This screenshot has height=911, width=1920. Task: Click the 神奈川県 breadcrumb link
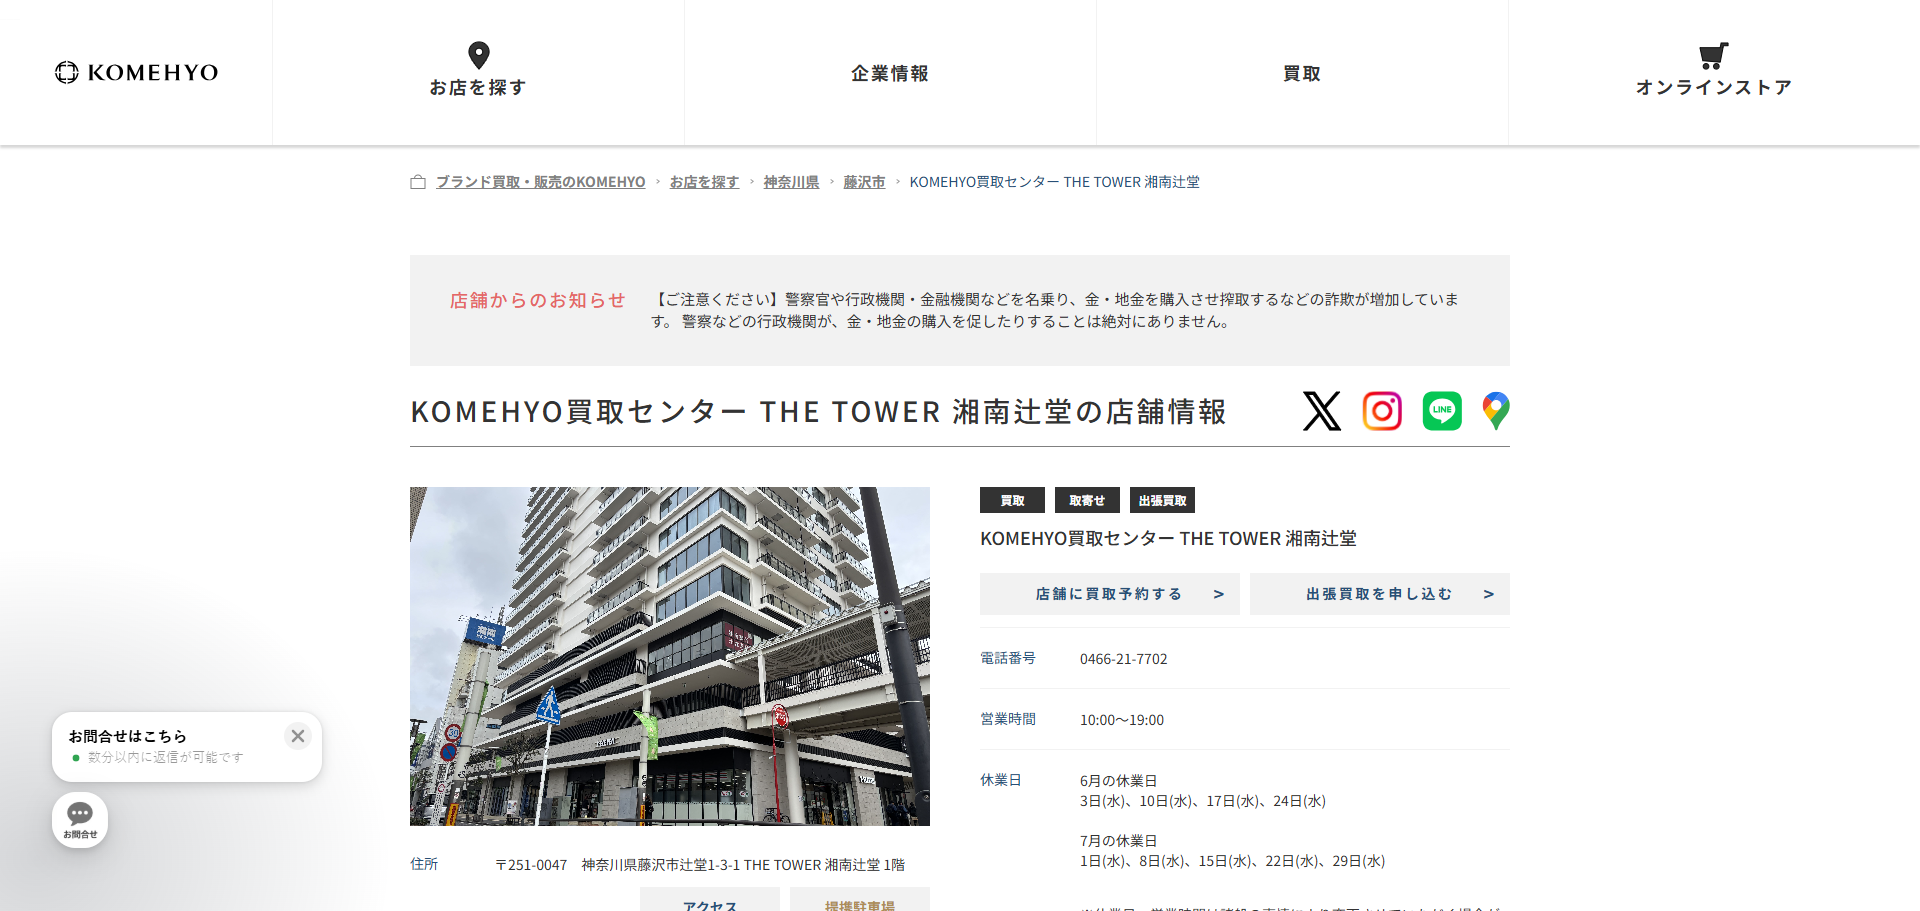click(x=791, y=182)
